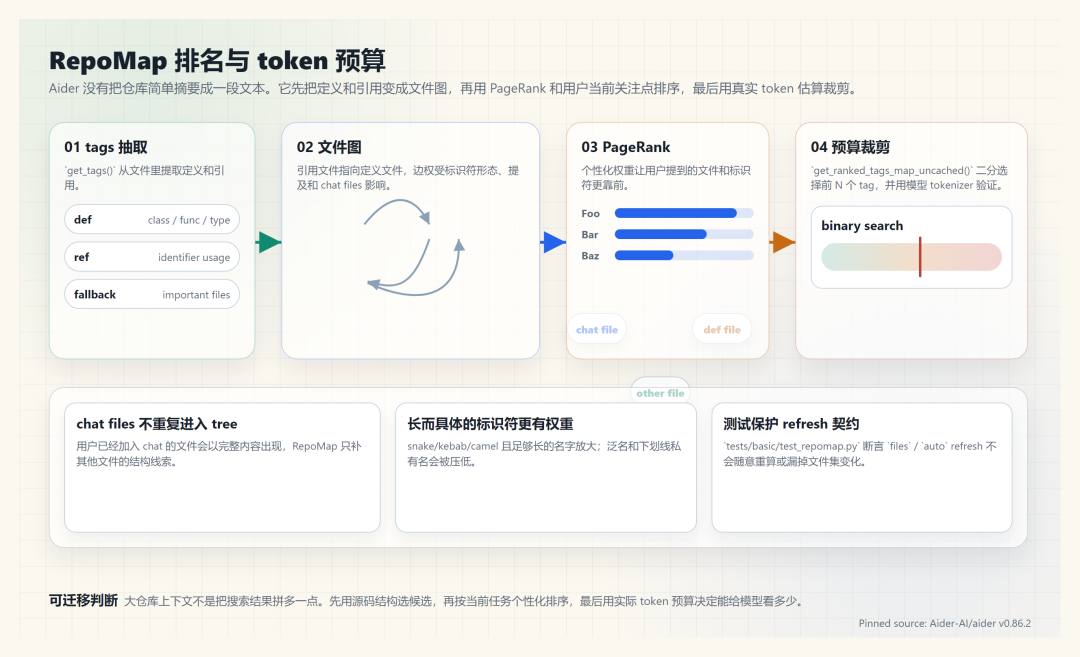Click 'Pinned source: Aider-AI/aider v0.86.2' text
This screenshot has width=1080, height=657.
click(x=944, y=623)
